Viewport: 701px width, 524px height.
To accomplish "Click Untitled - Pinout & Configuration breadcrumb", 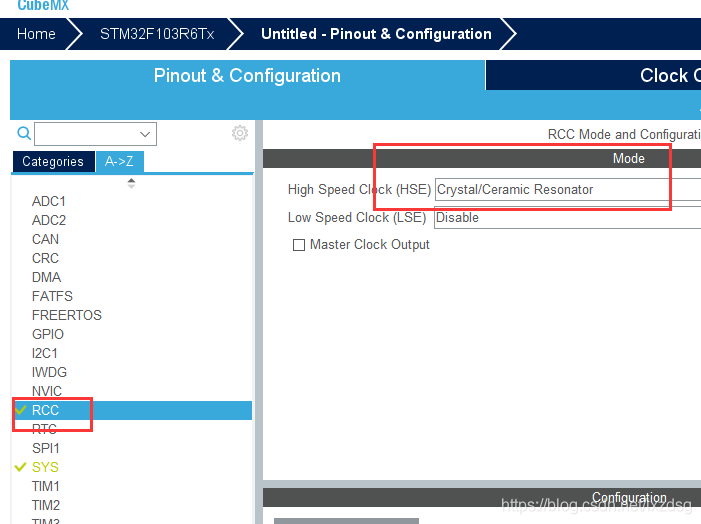I will click(376, 34).
